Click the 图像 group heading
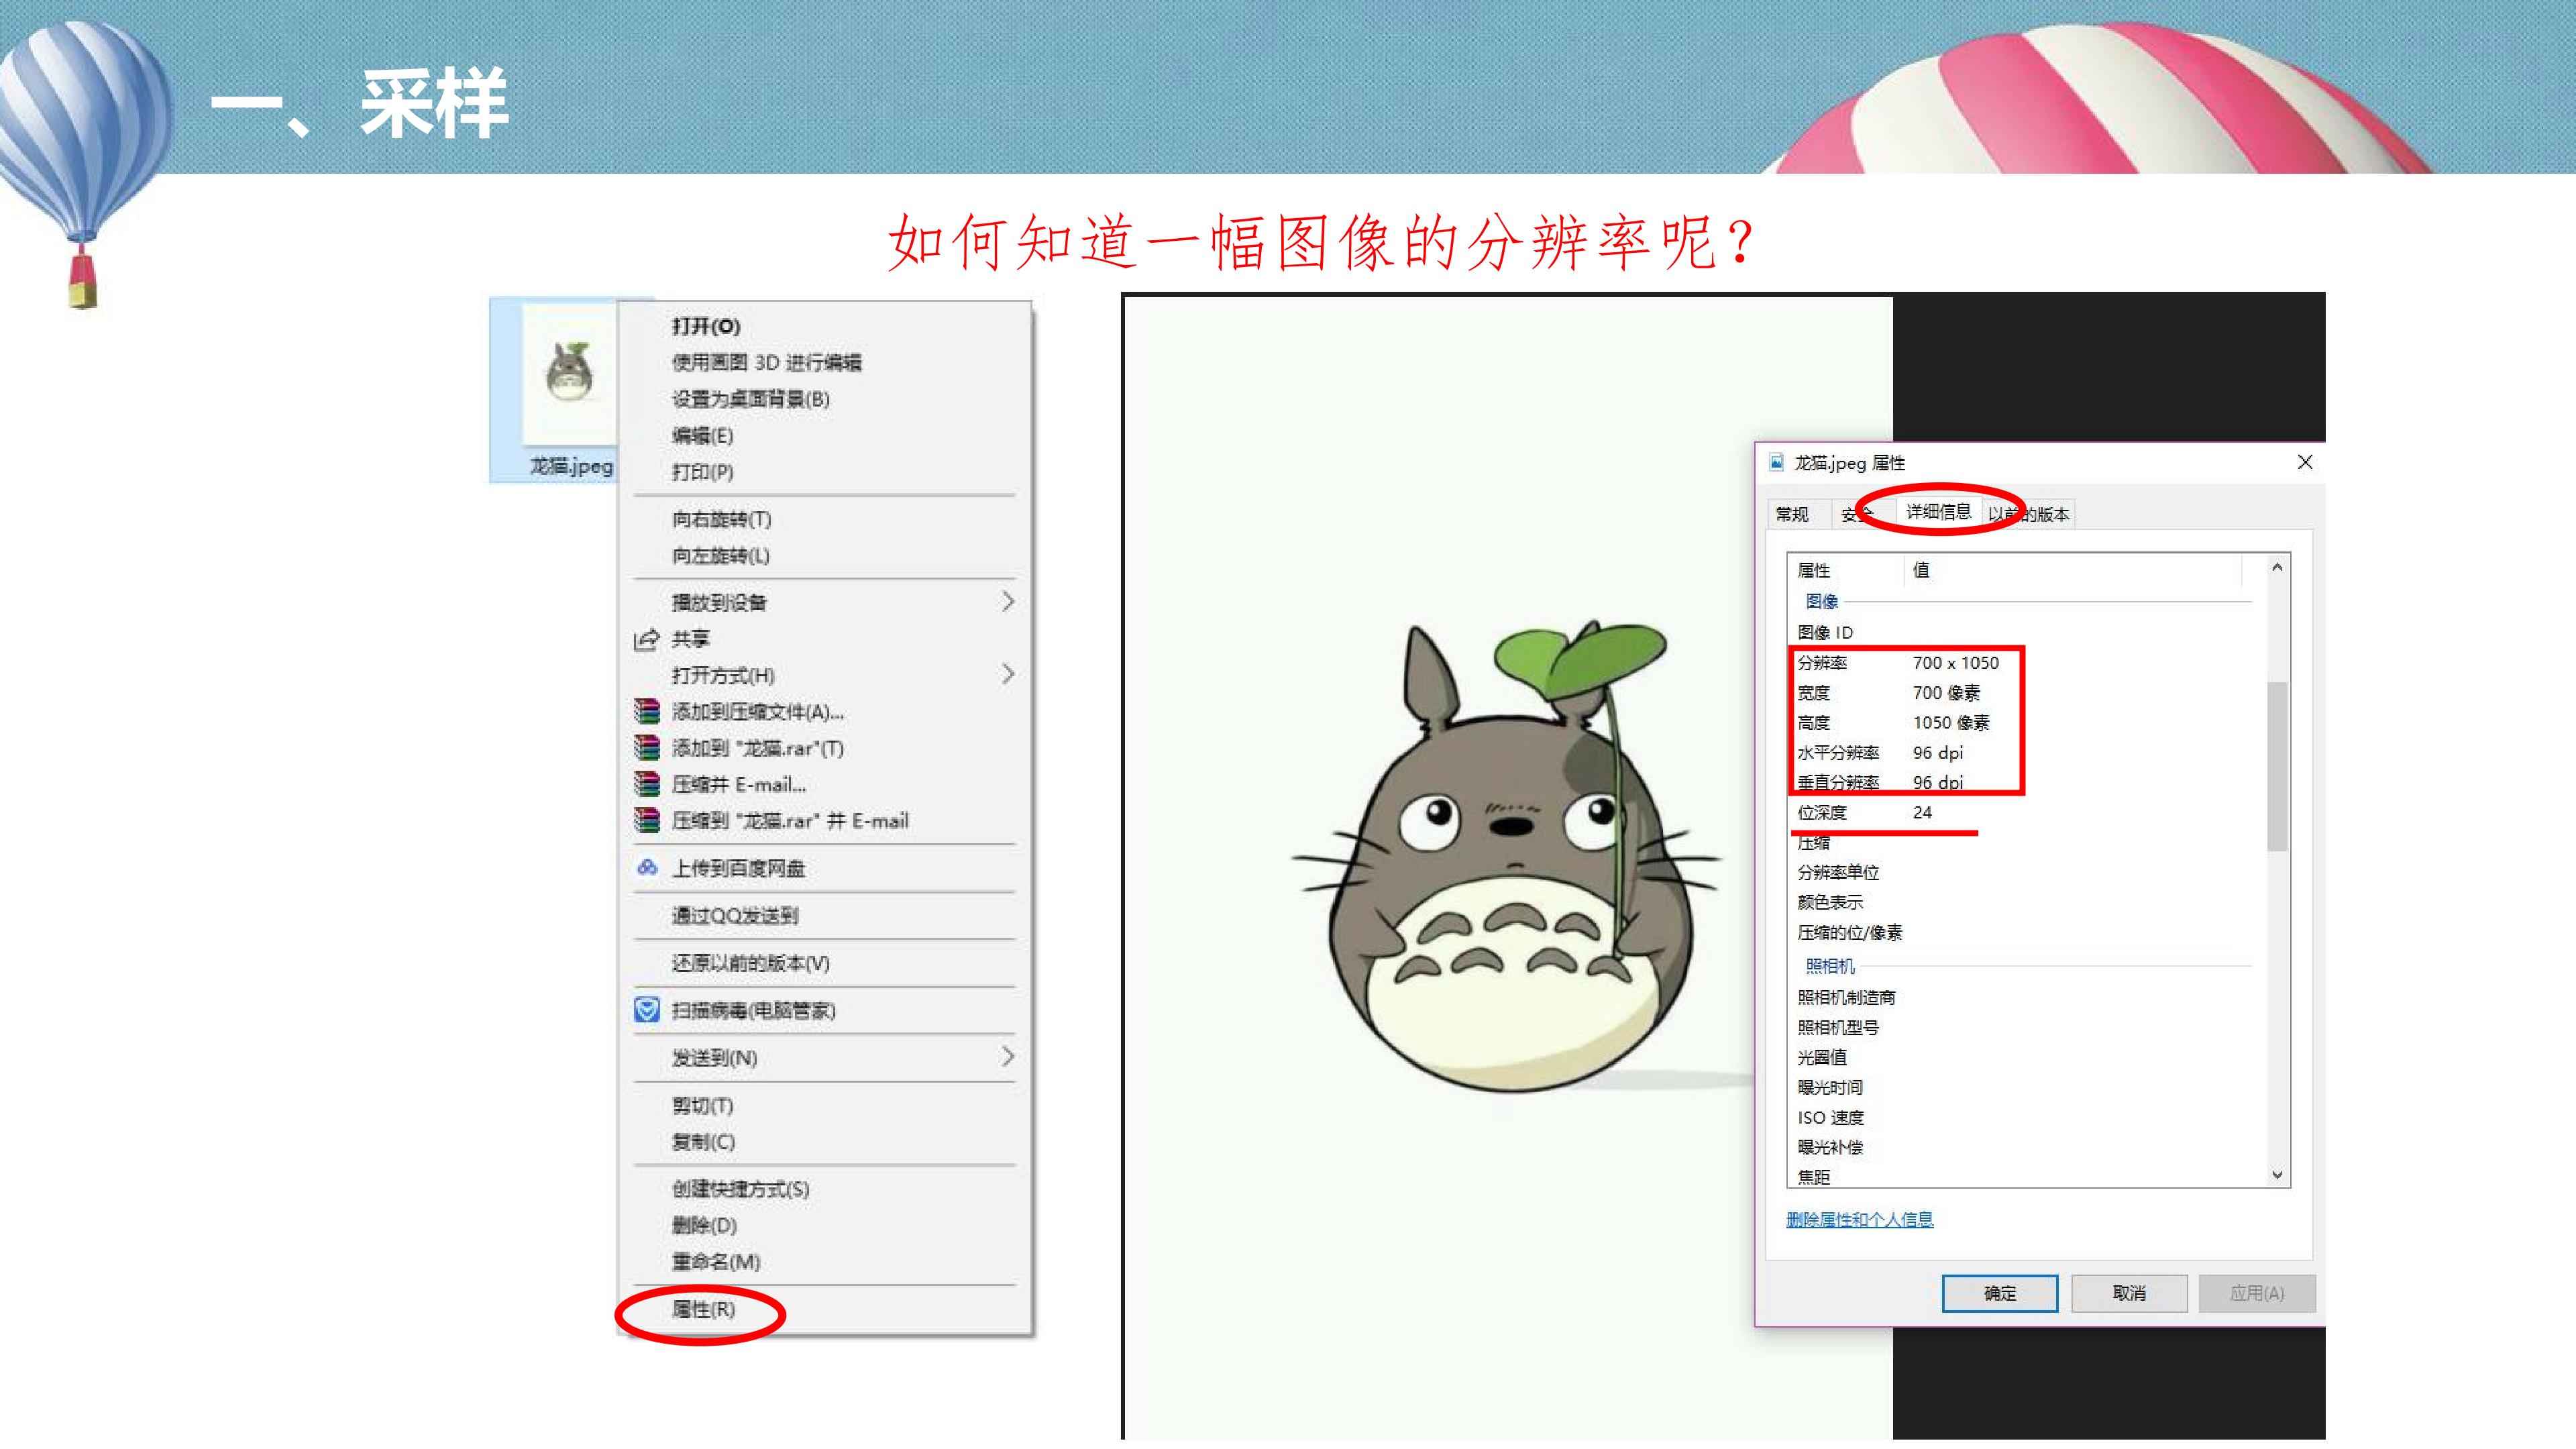2576x1449 pixels. pos(1822,601)
